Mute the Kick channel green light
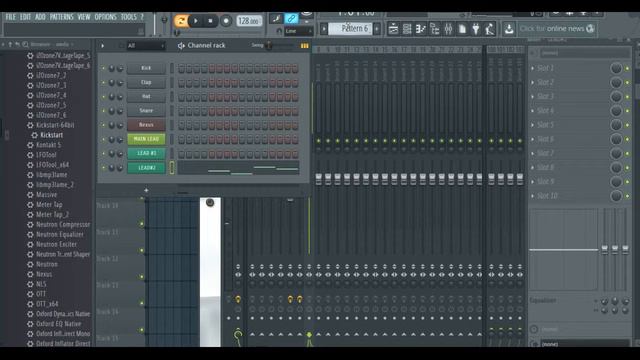 103,69
